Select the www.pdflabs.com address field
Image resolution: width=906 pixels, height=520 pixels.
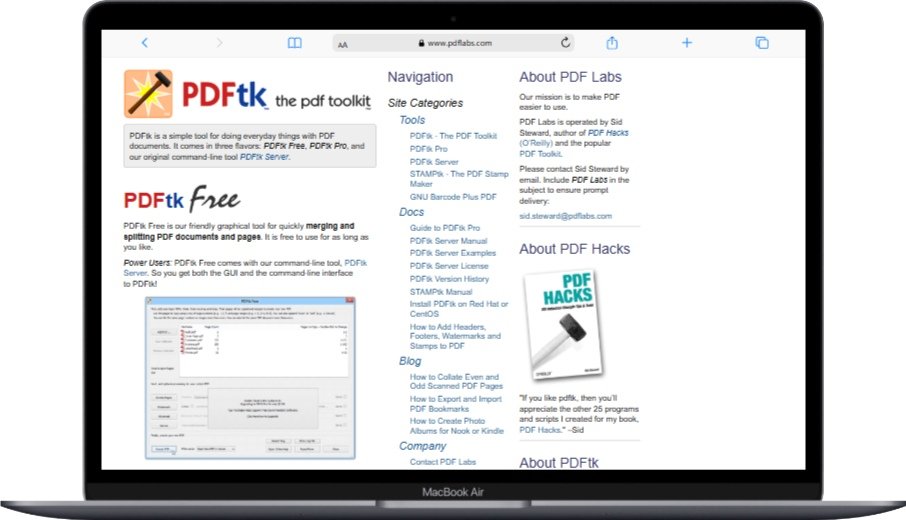coord(454,43)
